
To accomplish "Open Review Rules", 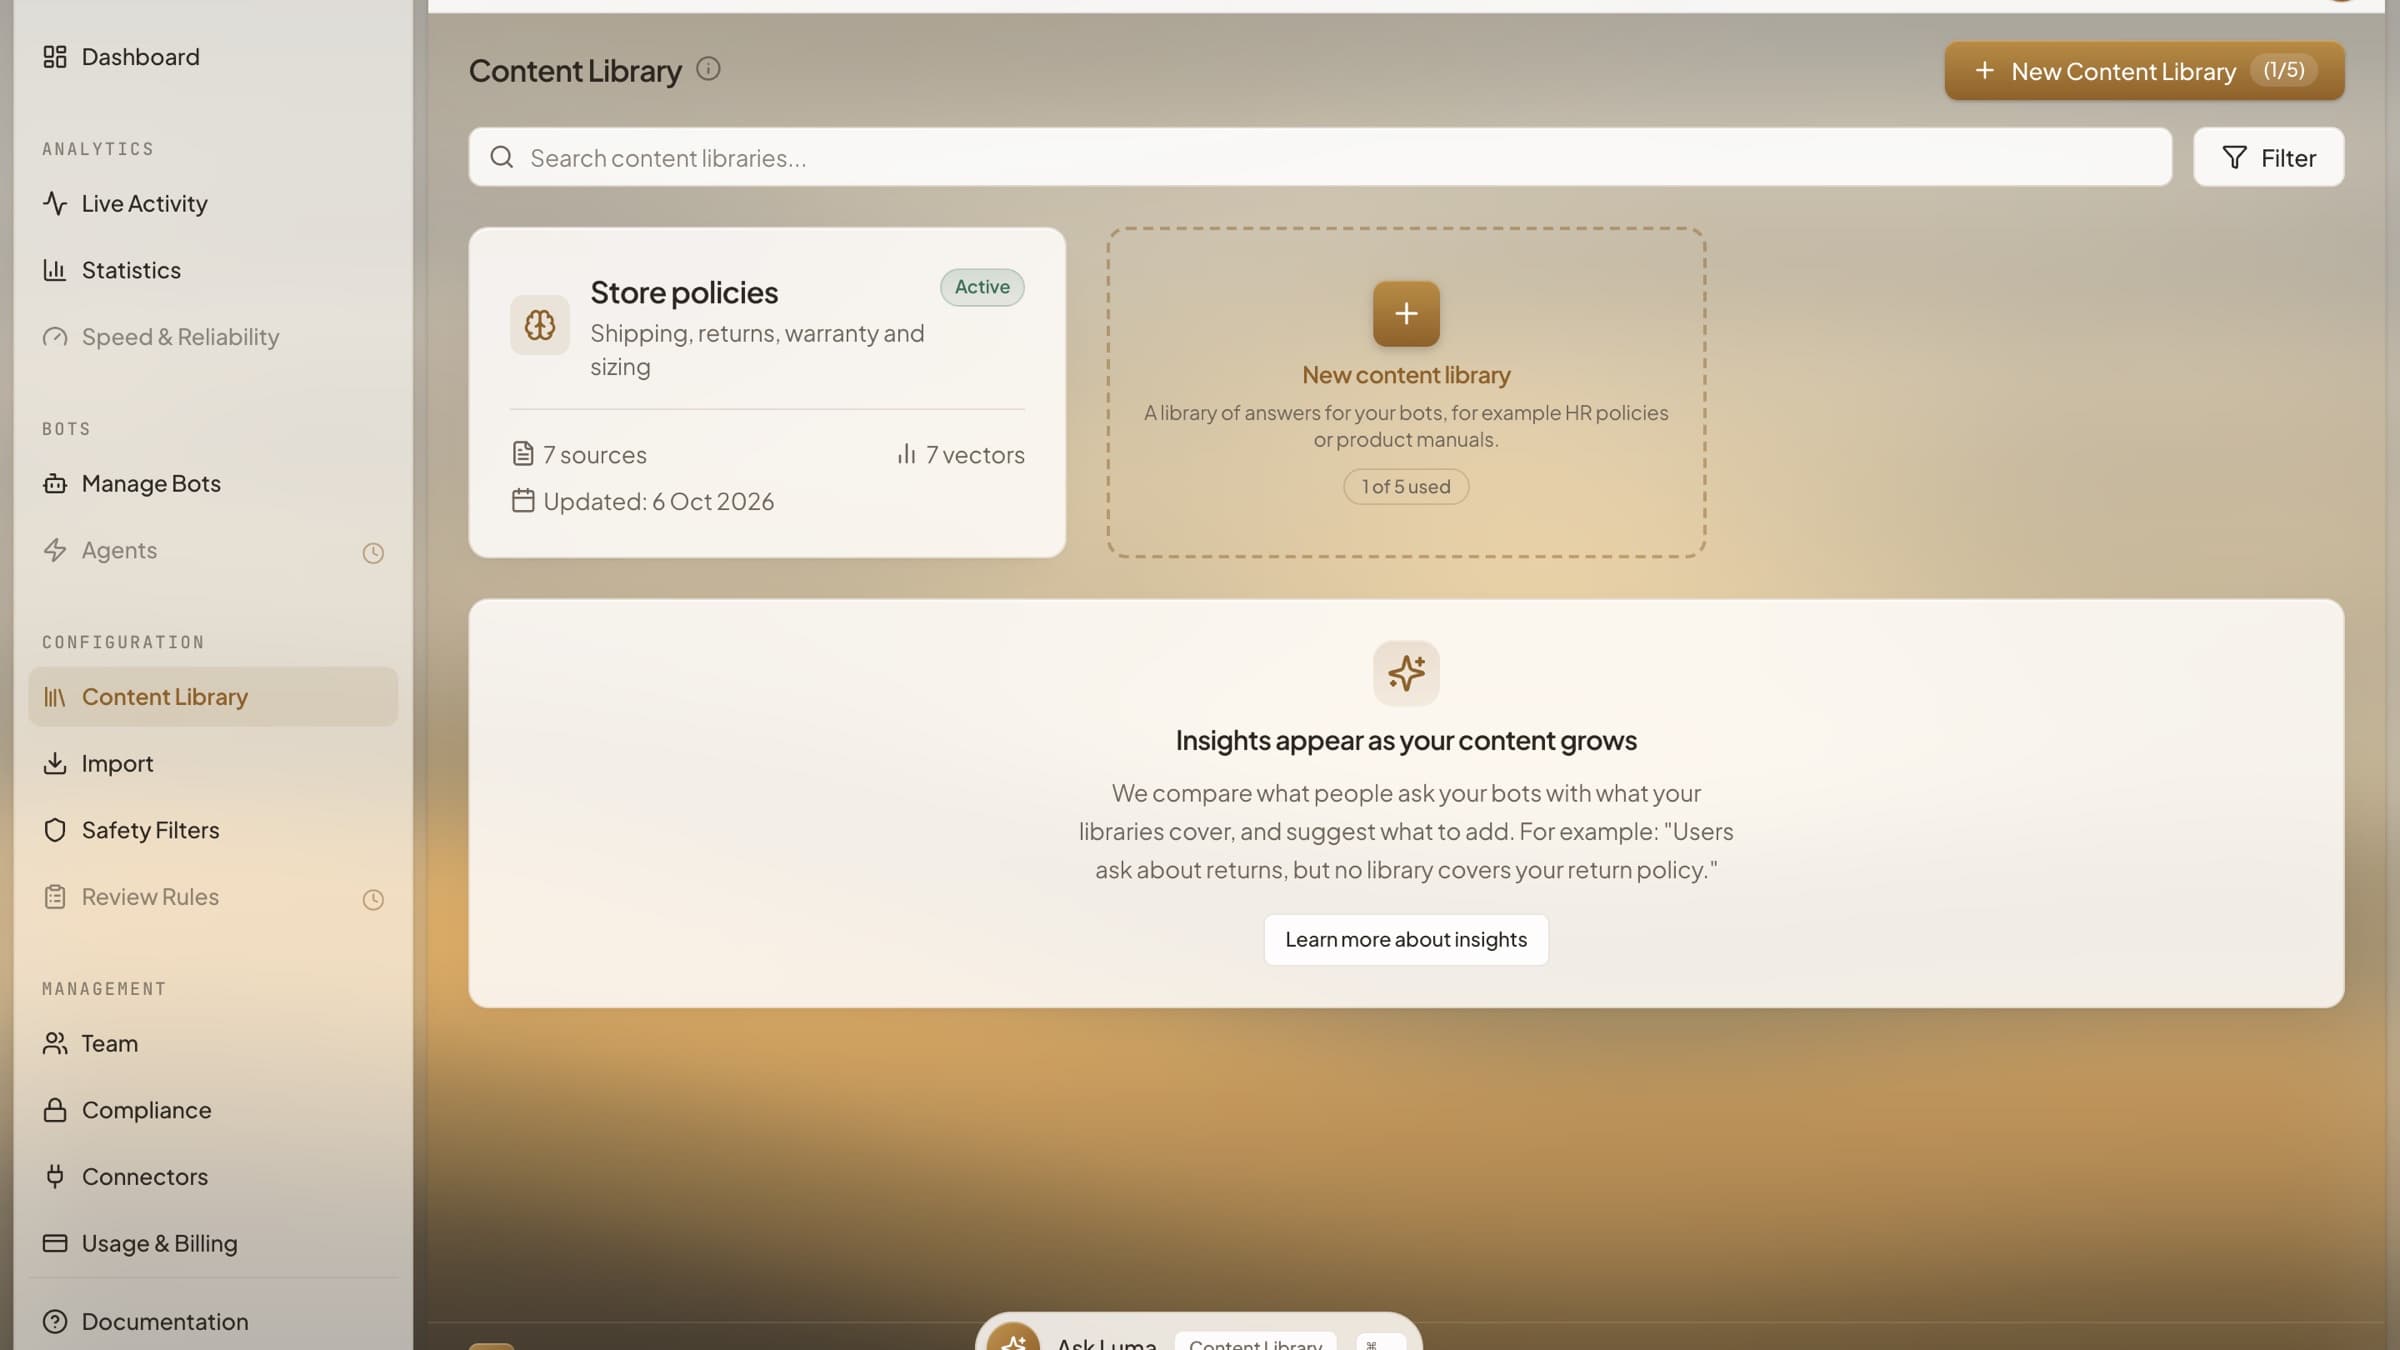I will point(213,897).
